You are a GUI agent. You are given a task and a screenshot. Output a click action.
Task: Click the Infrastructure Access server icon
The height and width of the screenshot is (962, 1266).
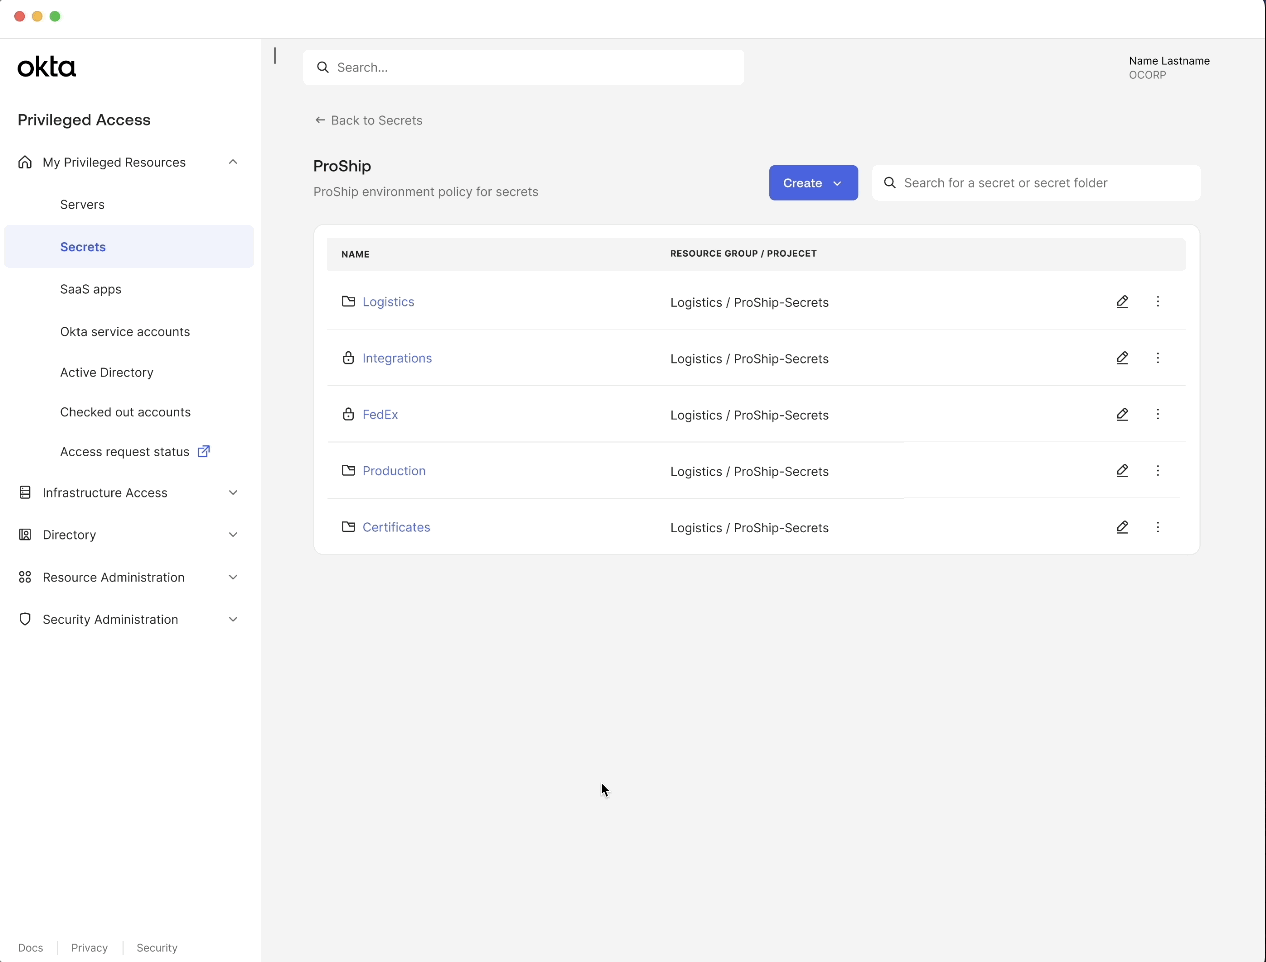(x=25, y=493)
